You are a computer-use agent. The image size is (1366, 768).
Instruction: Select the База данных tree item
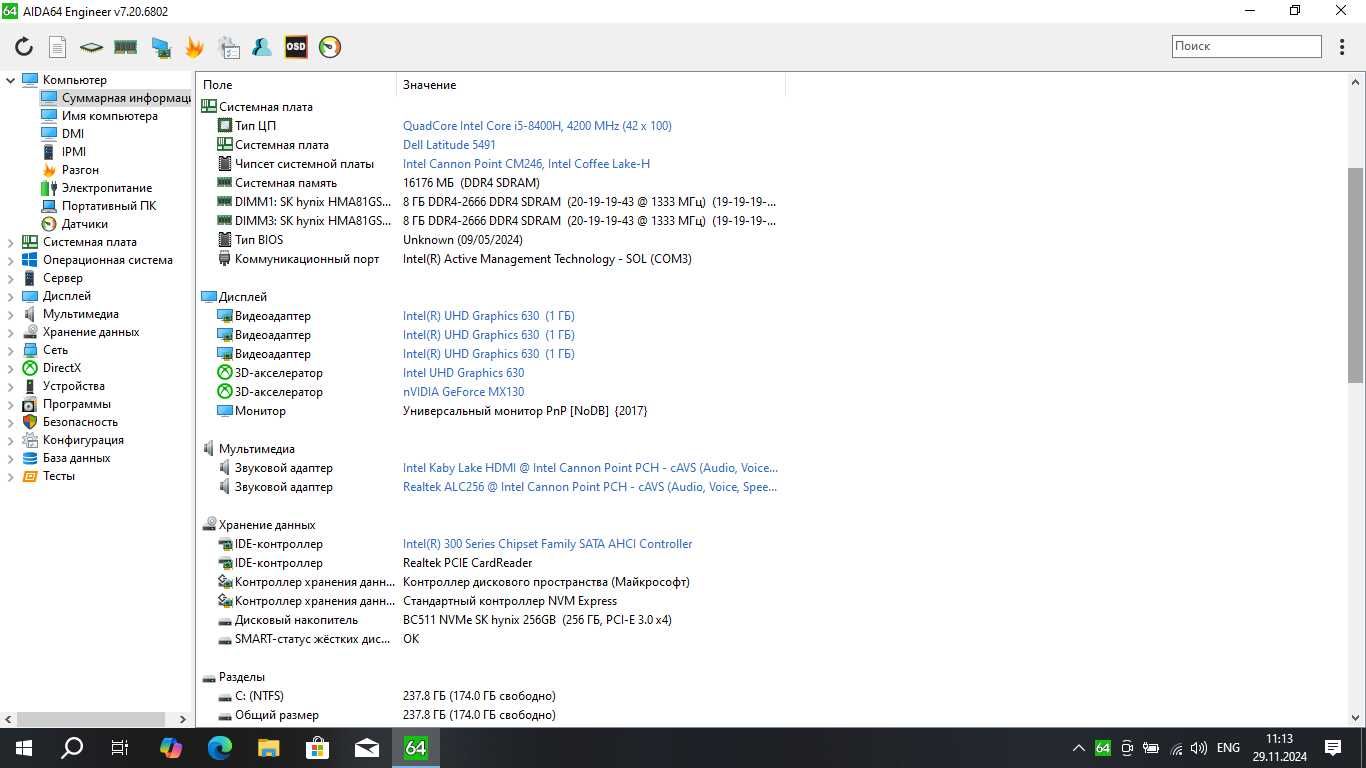click(x=66, y=458)
